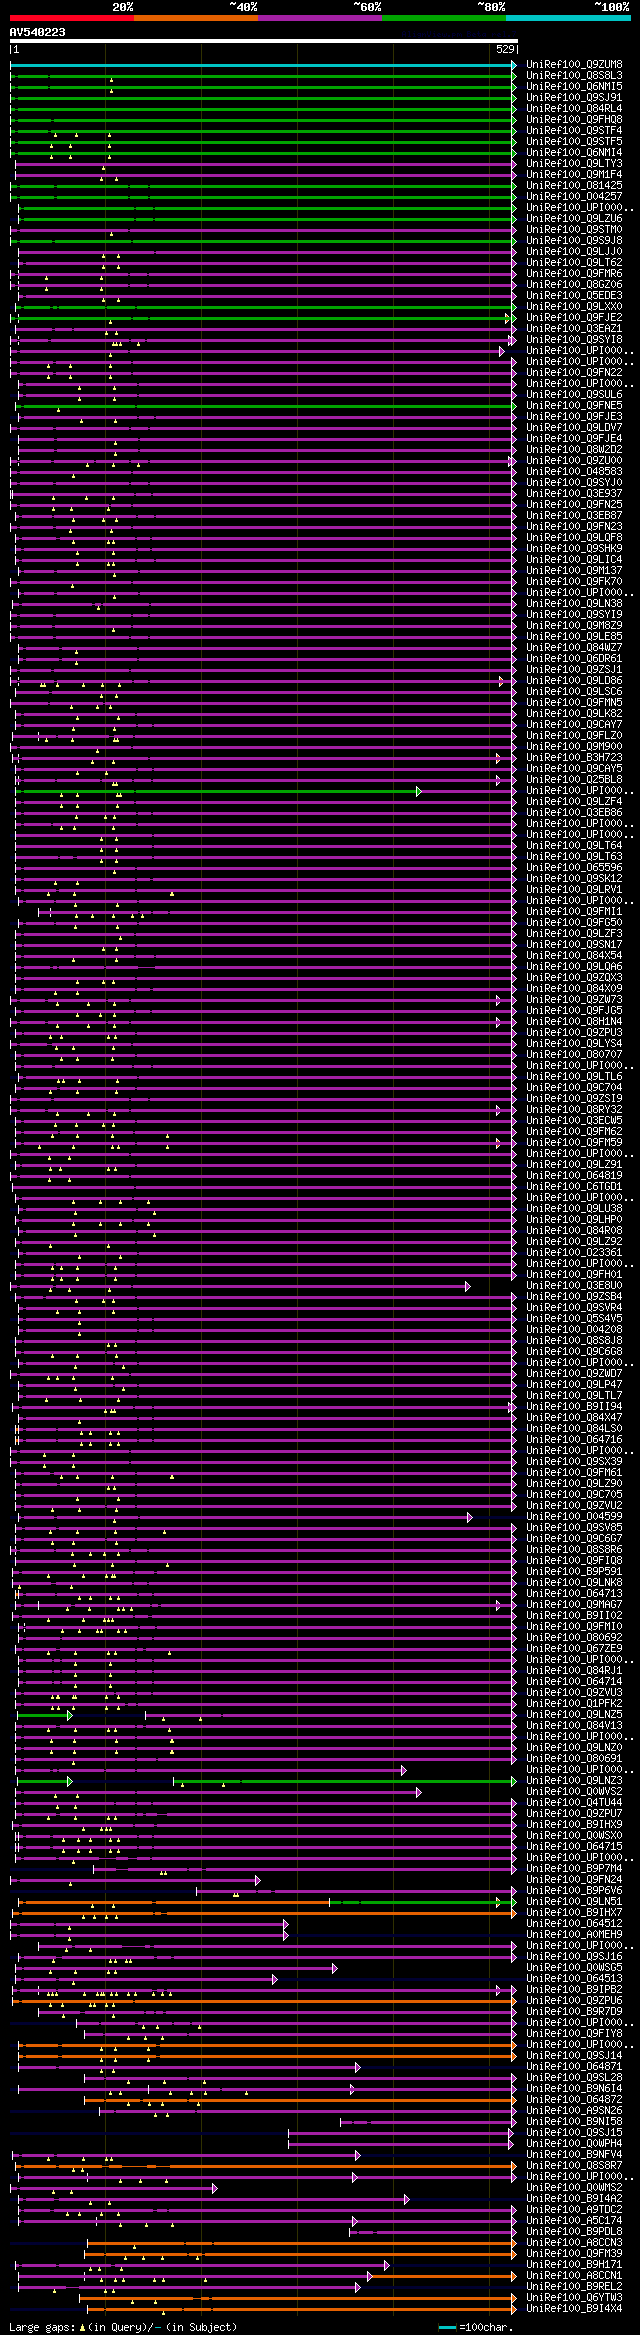Screen dimensions: 640x2335
Task: Open hit UniRef100_Q9ZUM8
Action: [x=574, y=65]
